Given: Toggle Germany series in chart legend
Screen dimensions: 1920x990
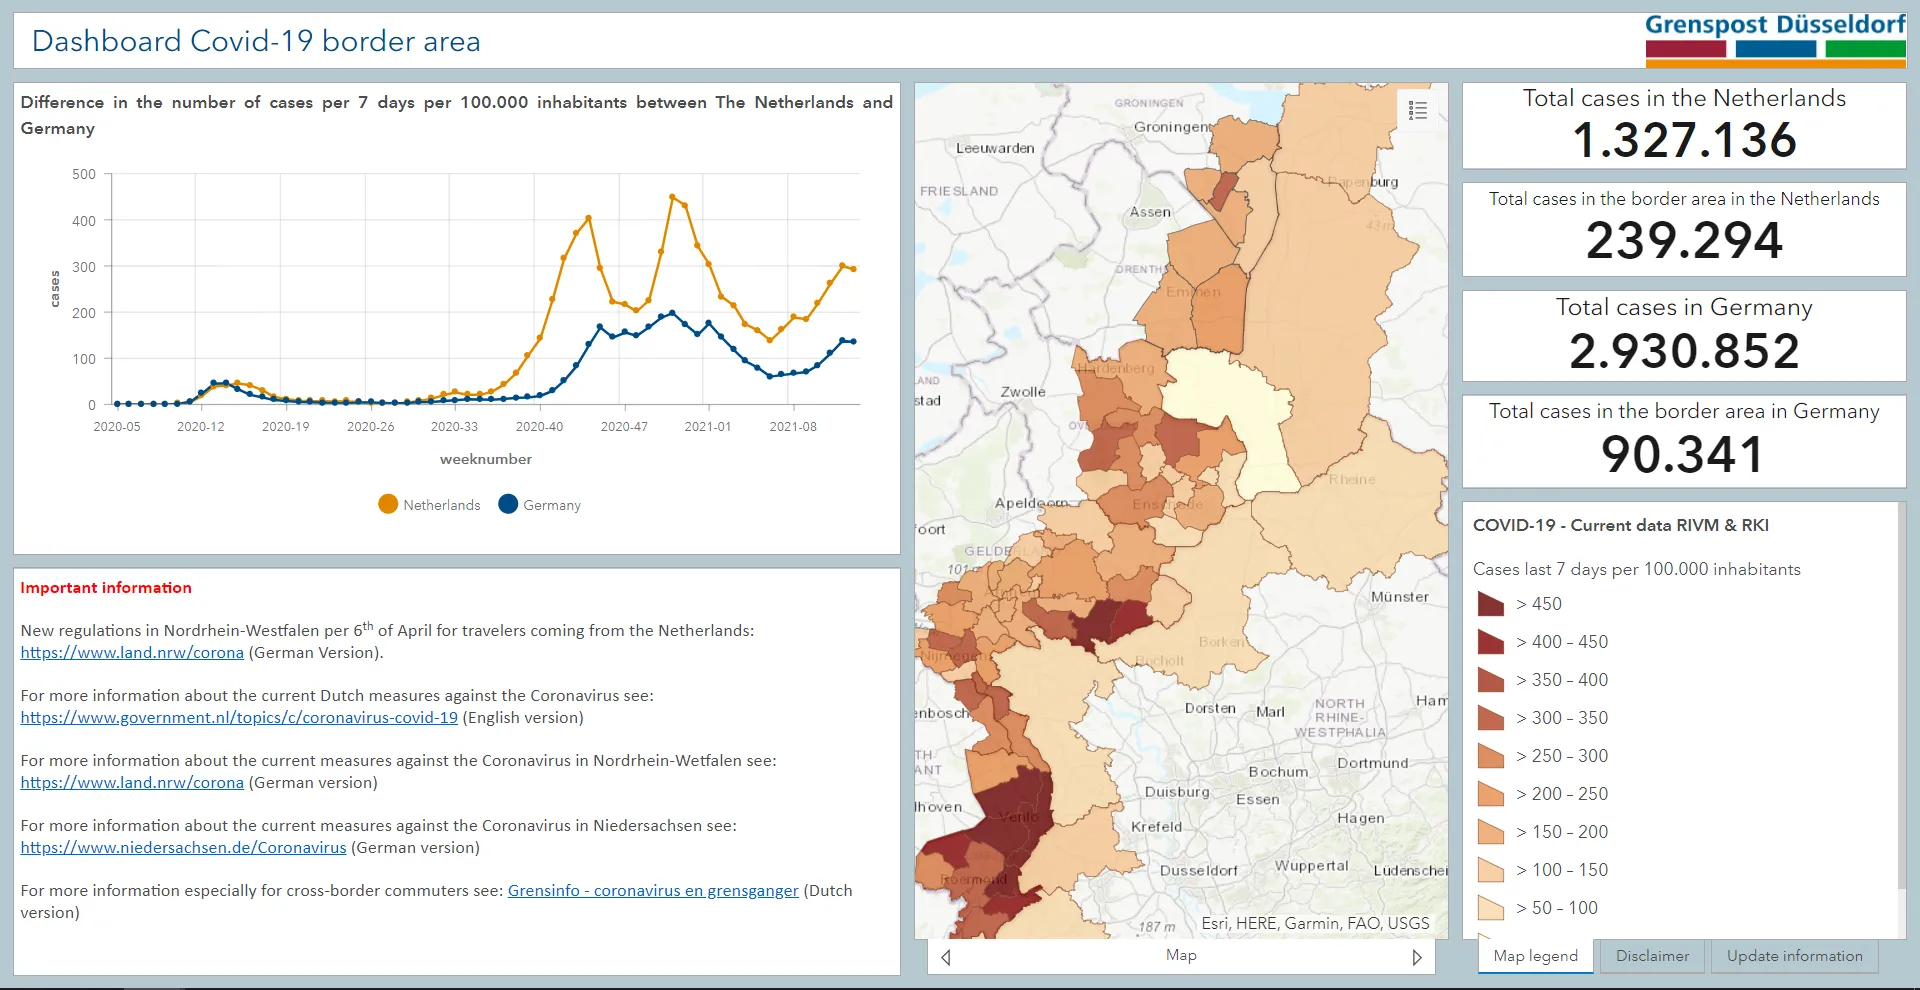Looking at the screenshot, I should pyautogui.click(x=539, y=505).
